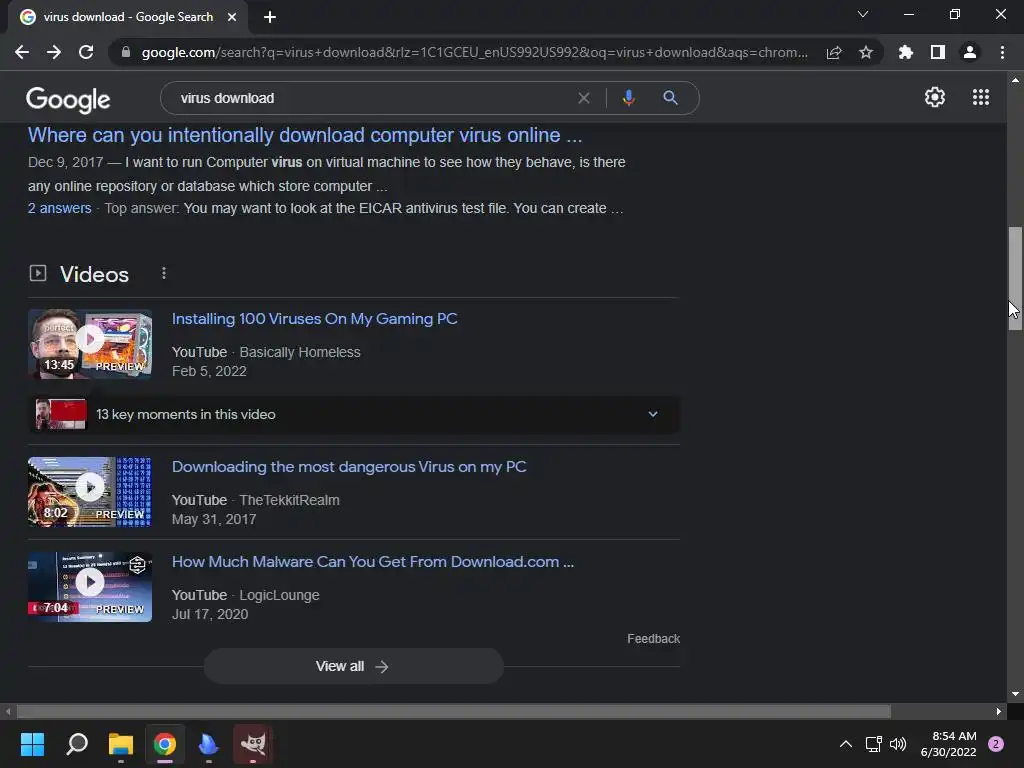Screen dimensions: 1024x768
Task: Click the address bar URL
Action: click(474, 52)
